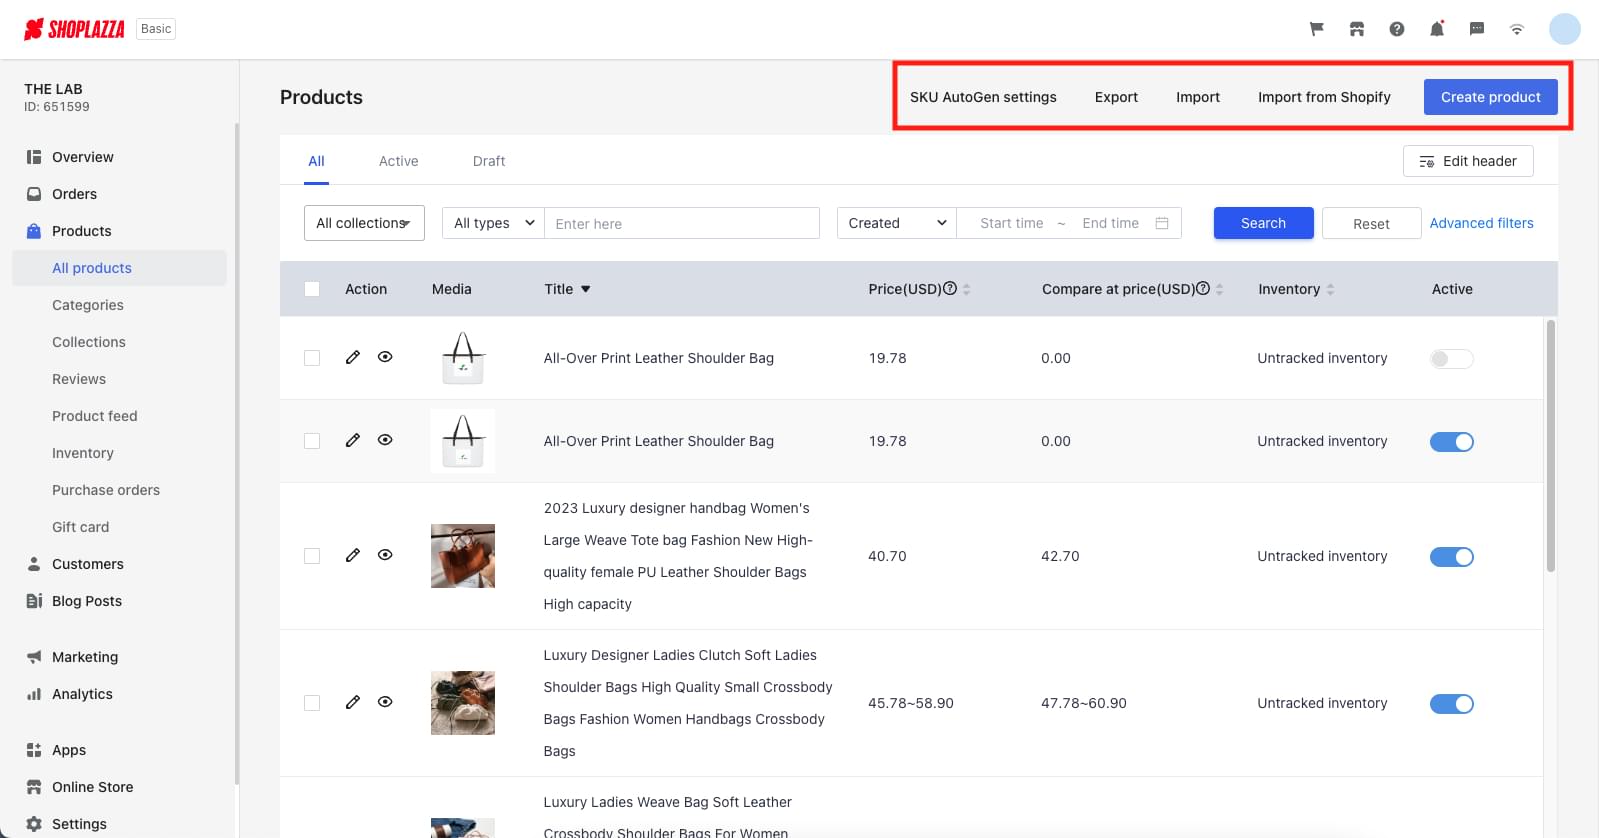Click the storefront icon in top bar

(1356, 29)
